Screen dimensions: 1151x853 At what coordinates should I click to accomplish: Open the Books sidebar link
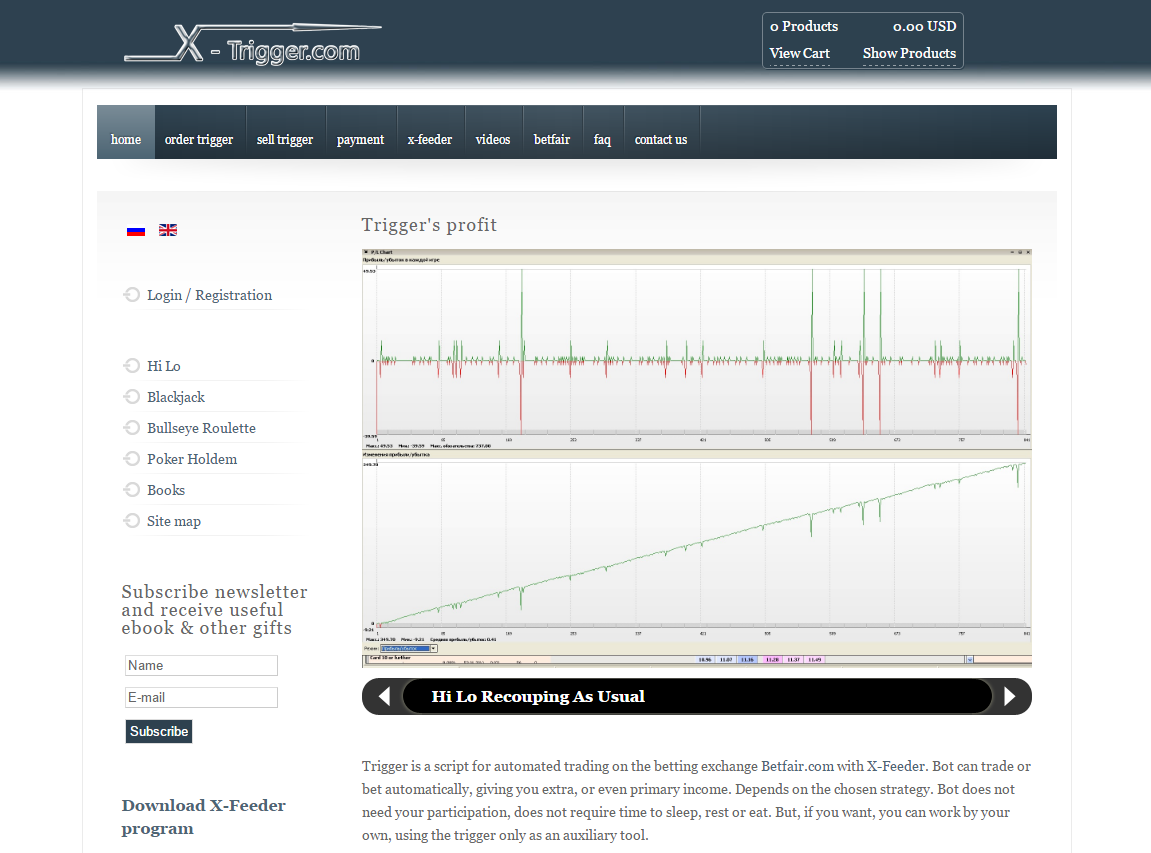point(166,490)
